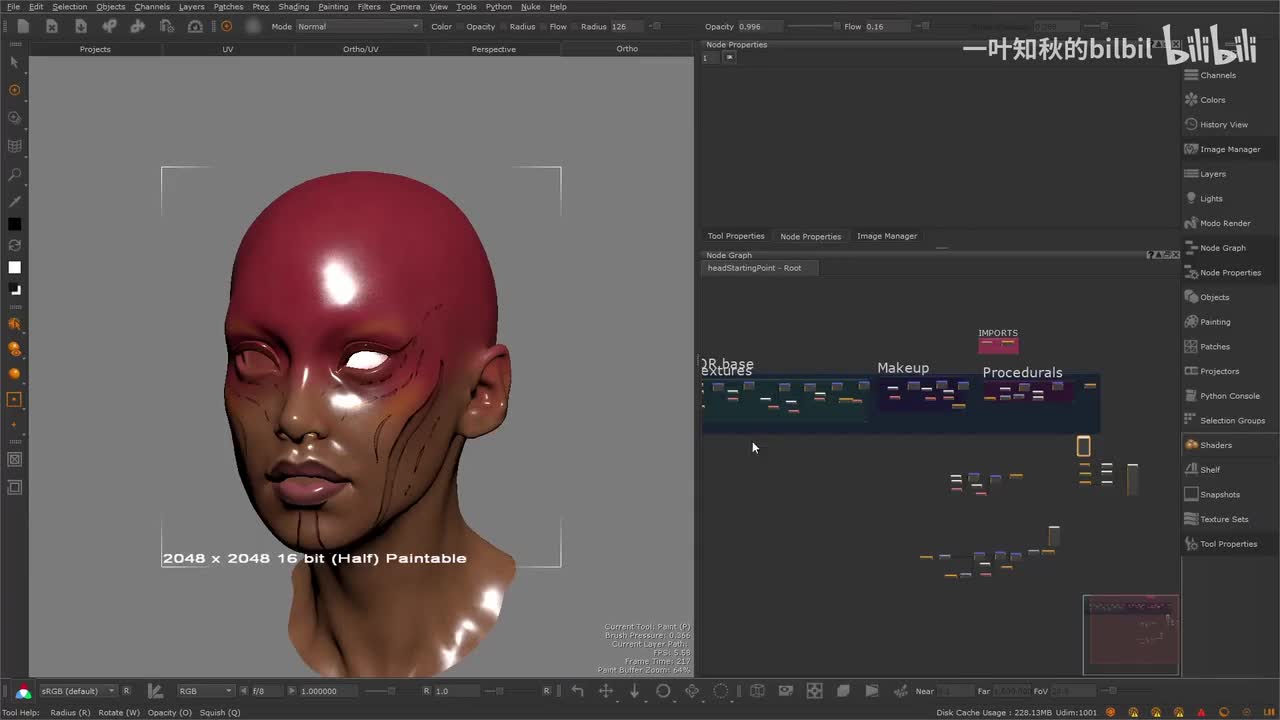Screen dimensions: 1280x720
Task: Select the arrow Select tool in left toolbar
Action: click(x=14, y=62)
